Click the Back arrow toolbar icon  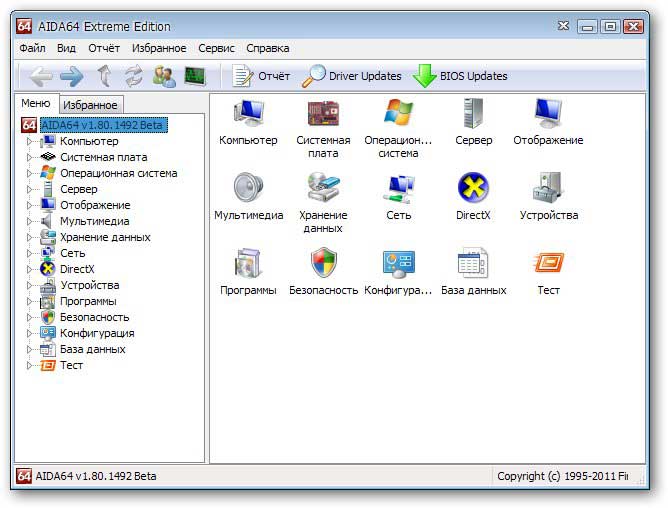(41, 77)
